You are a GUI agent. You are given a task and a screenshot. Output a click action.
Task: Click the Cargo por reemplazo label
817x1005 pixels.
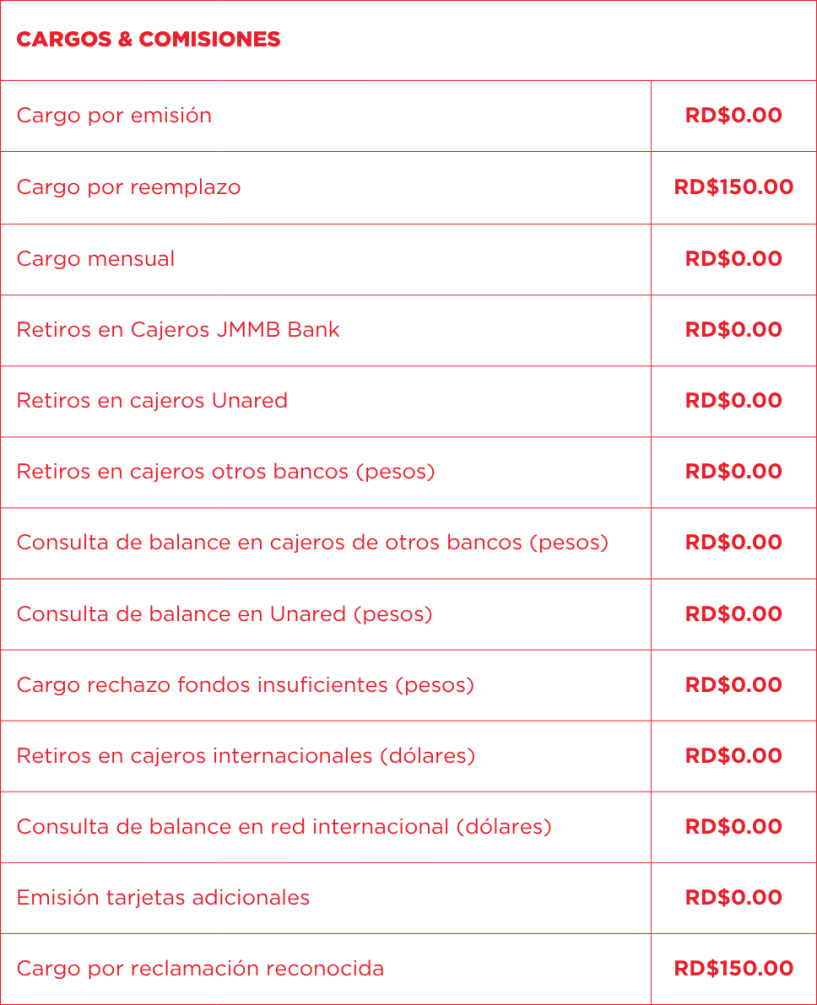click(128, 187)
